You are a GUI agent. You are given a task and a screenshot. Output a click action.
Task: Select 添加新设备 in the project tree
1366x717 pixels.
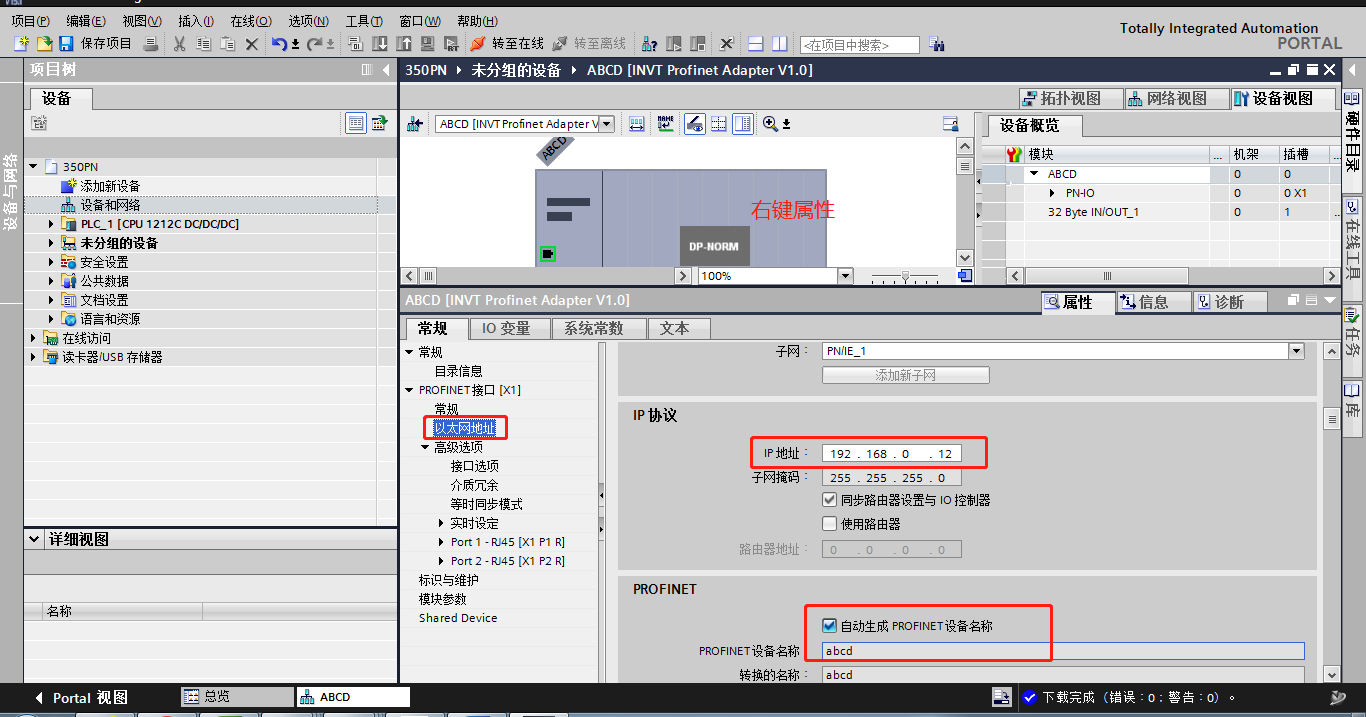coord(110,186)
